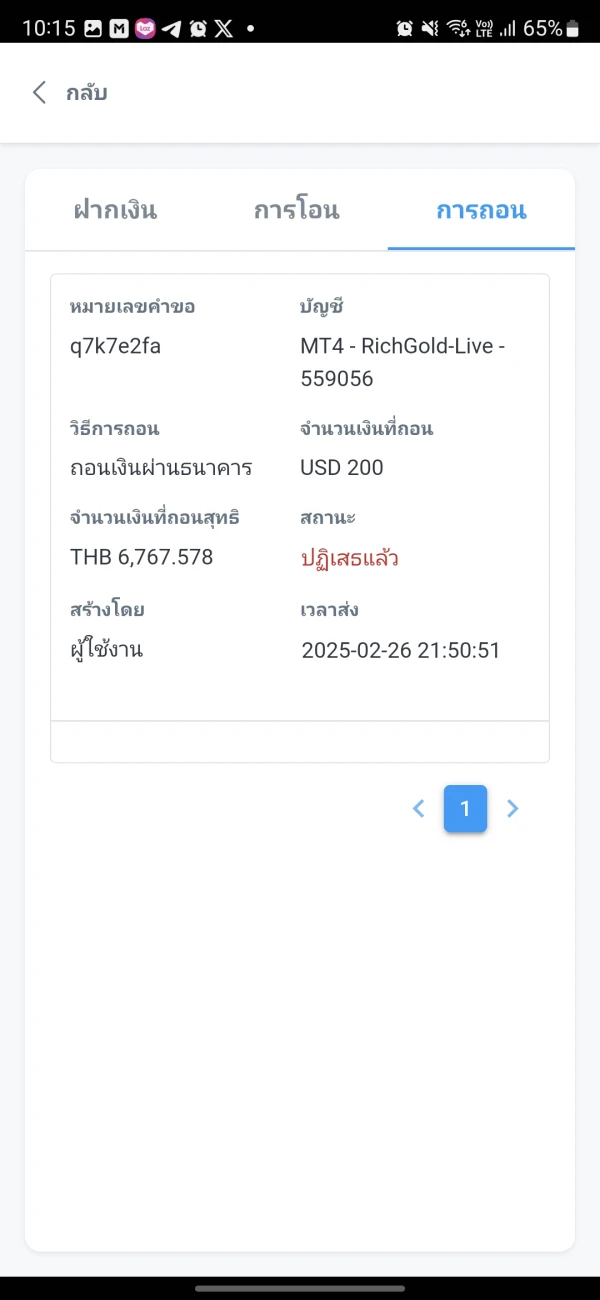The width and height of the screenshot is (600, 1300).
Task: Tap the MT4 RichGold-Live account text
Action: pos(403,362)
